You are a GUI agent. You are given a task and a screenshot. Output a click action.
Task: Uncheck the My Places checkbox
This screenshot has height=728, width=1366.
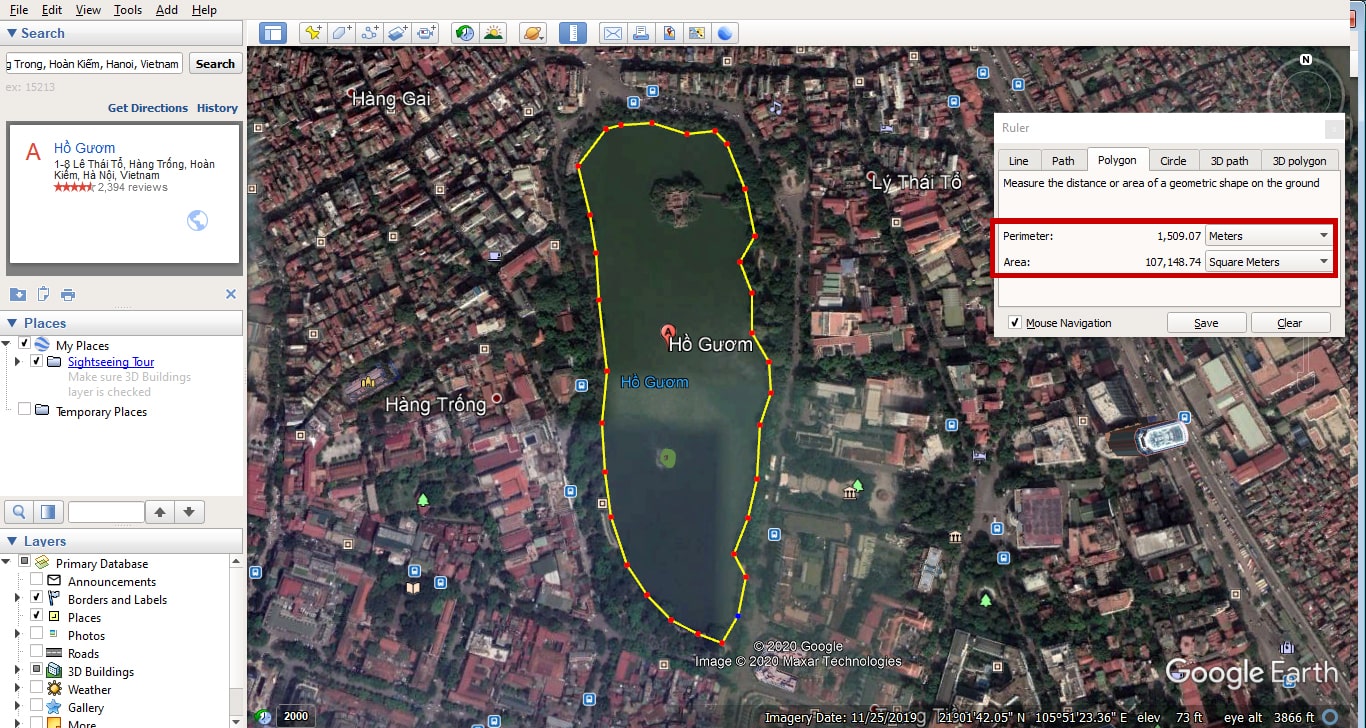point(24,343)
